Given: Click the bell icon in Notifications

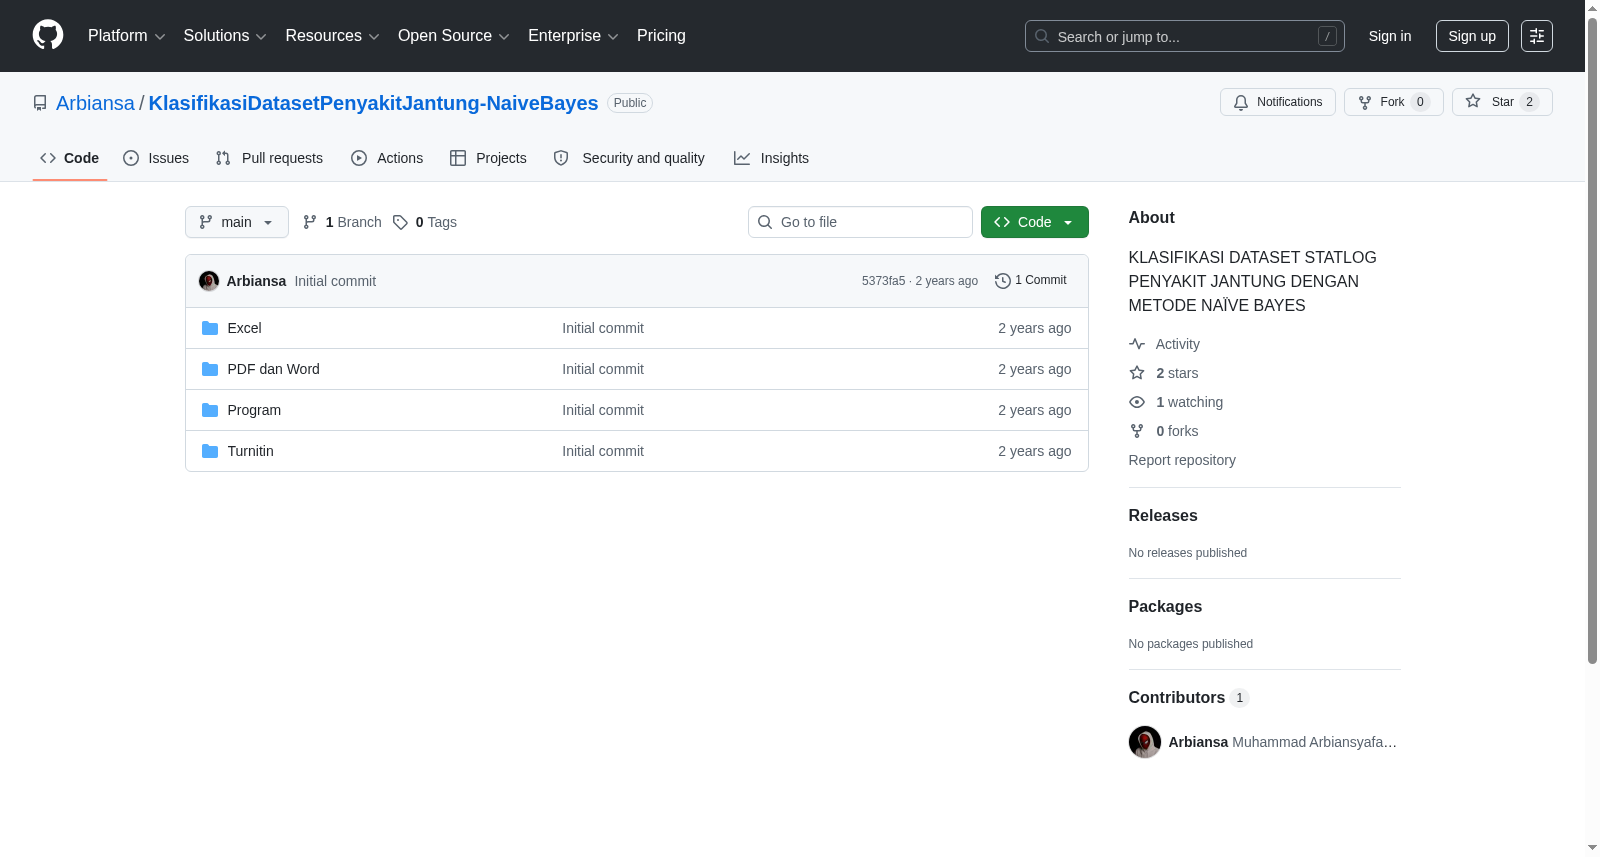Looking at the screenshot, I should (1241, 102).
